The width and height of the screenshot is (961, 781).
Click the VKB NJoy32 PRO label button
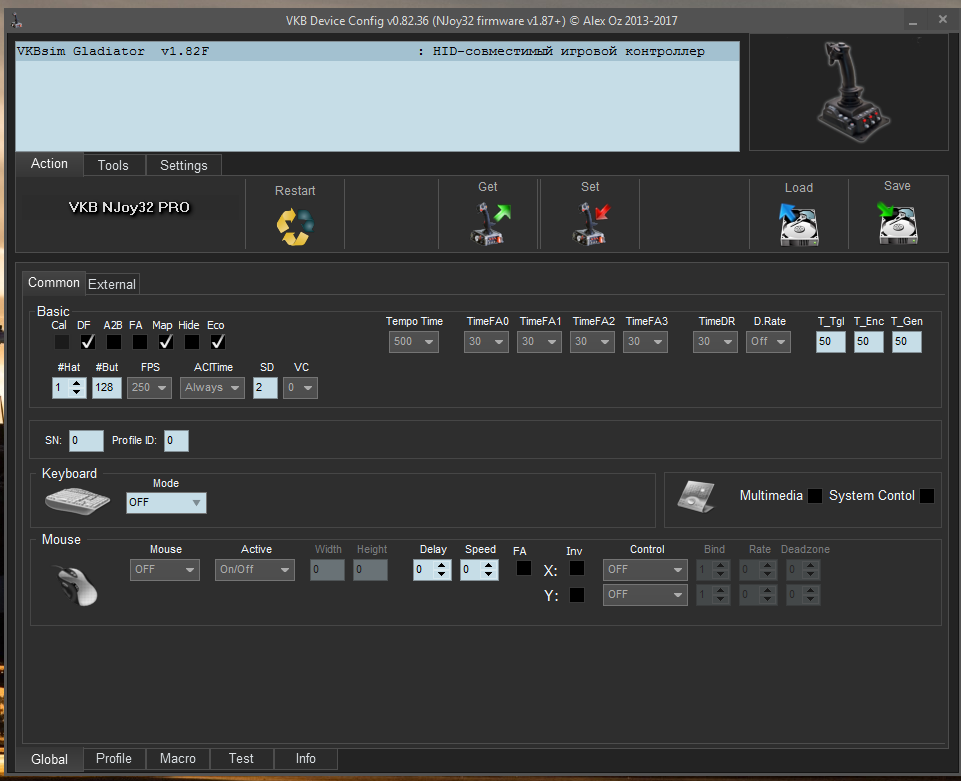click(129, 207)
